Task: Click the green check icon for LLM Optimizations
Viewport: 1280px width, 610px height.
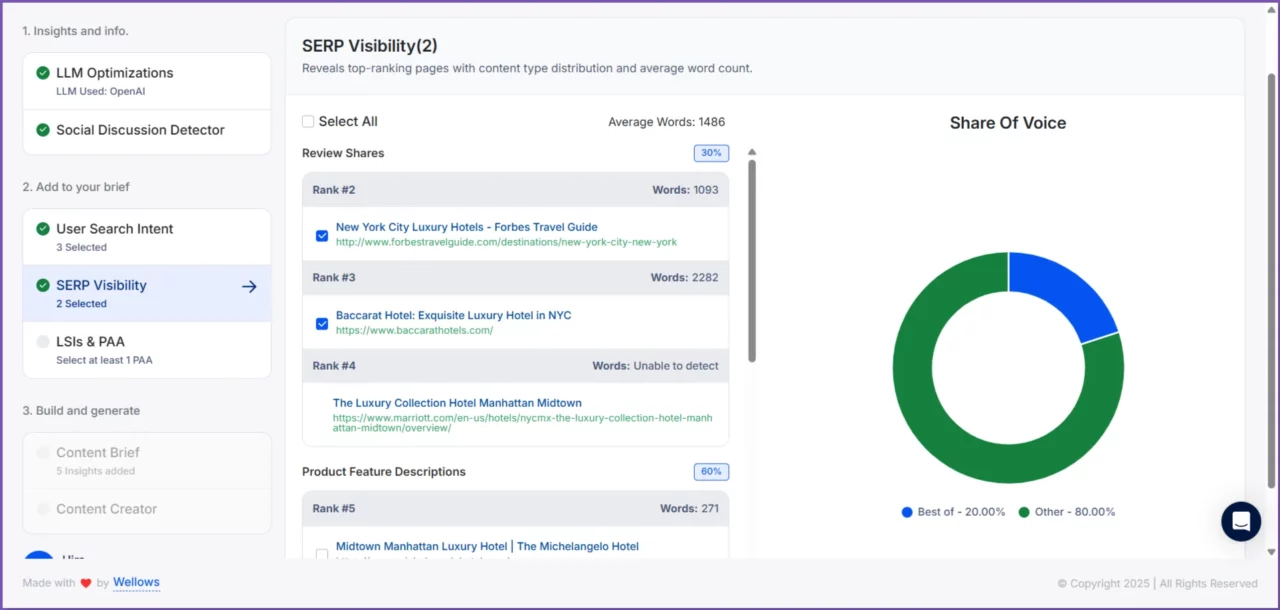Action: click(43, 73)
